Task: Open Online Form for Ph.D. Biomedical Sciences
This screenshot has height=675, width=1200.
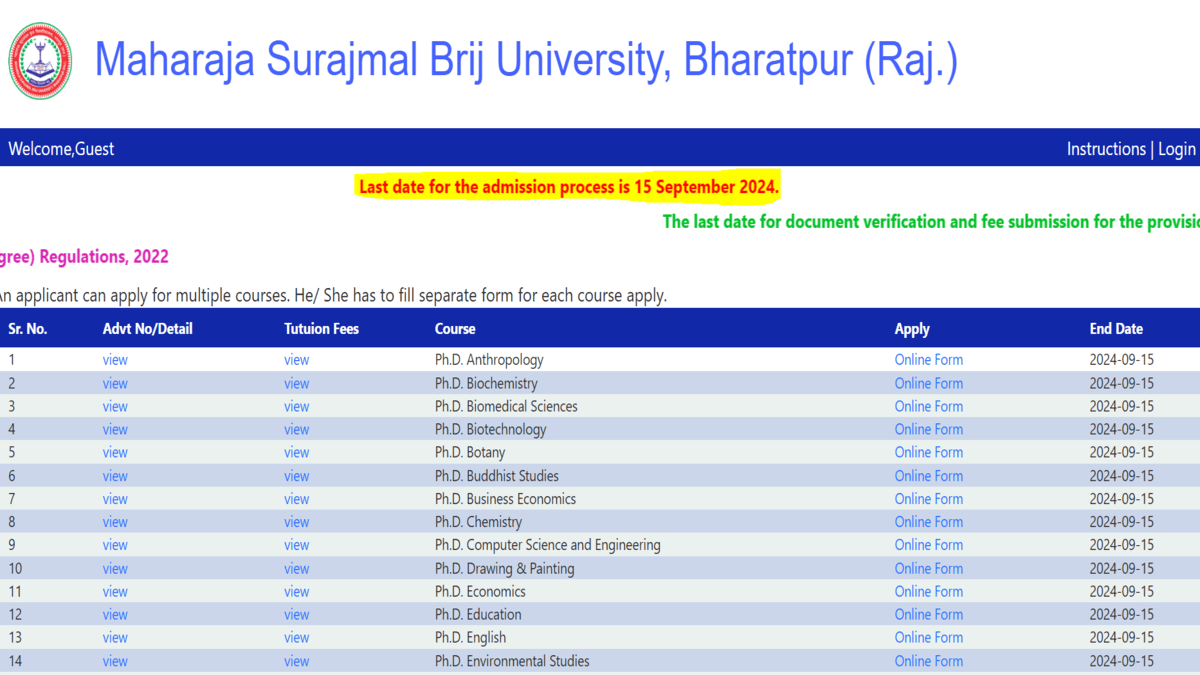Action: [x=929, y=406]
